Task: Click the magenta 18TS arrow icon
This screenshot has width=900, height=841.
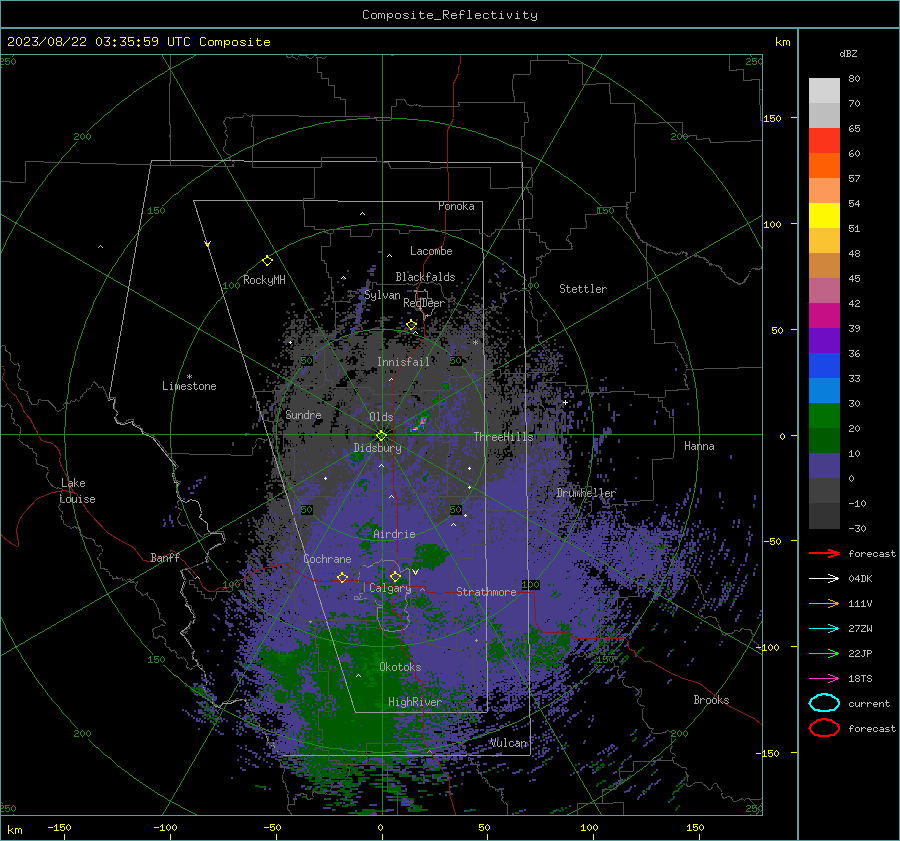Action: (824, 679)
